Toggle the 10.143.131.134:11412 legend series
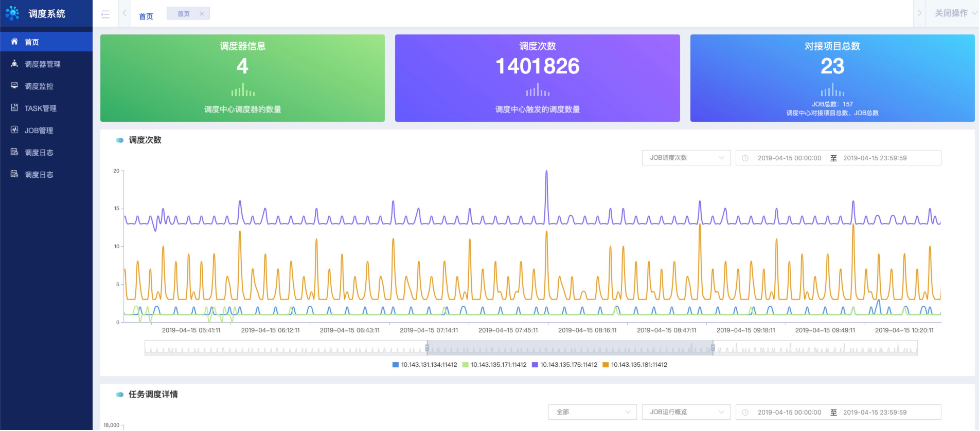Image resolution: width=980 pixels, height=431 pixels. point(424,365)
